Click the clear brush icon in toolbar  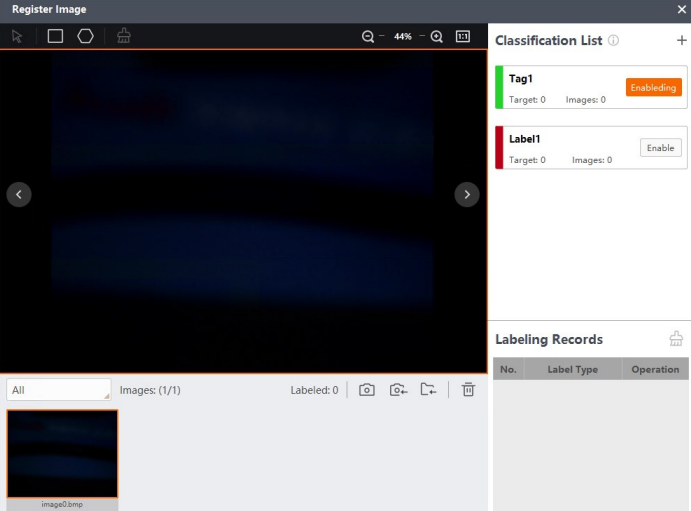(x=124, y=36)
